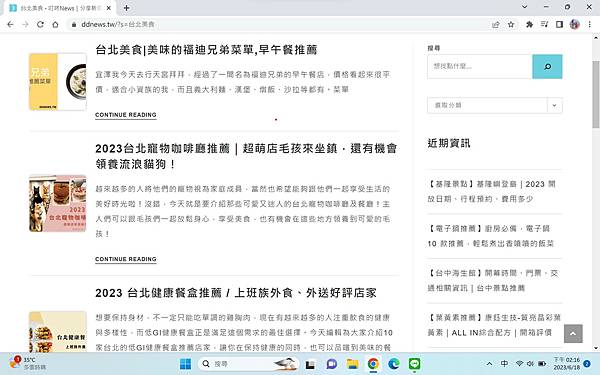Open the weather widget showing 35°C

pyautogui.click(x=28, y=364)
